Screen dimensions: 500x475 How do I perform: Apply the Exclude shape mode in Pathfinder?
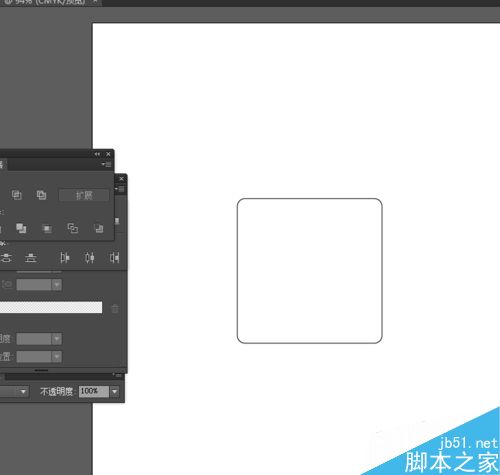[41, 195]
